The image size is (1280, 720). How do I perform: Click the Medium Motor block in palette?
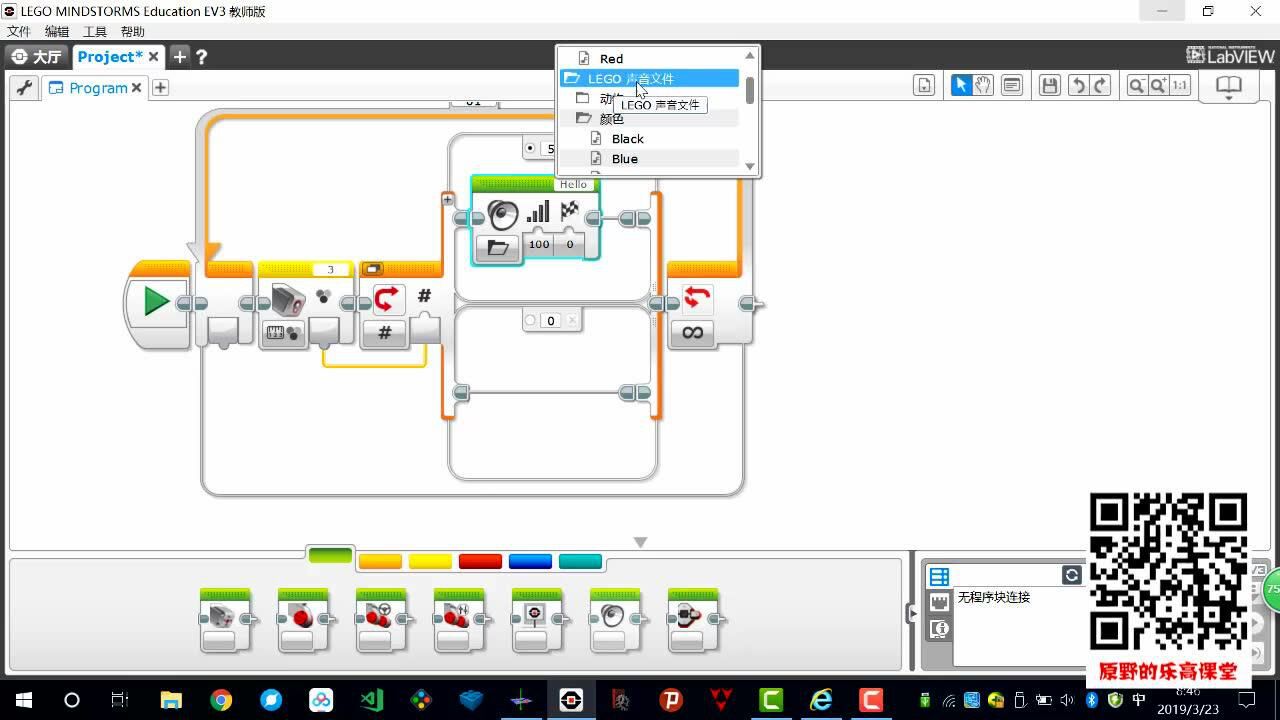tap(225, 618)
